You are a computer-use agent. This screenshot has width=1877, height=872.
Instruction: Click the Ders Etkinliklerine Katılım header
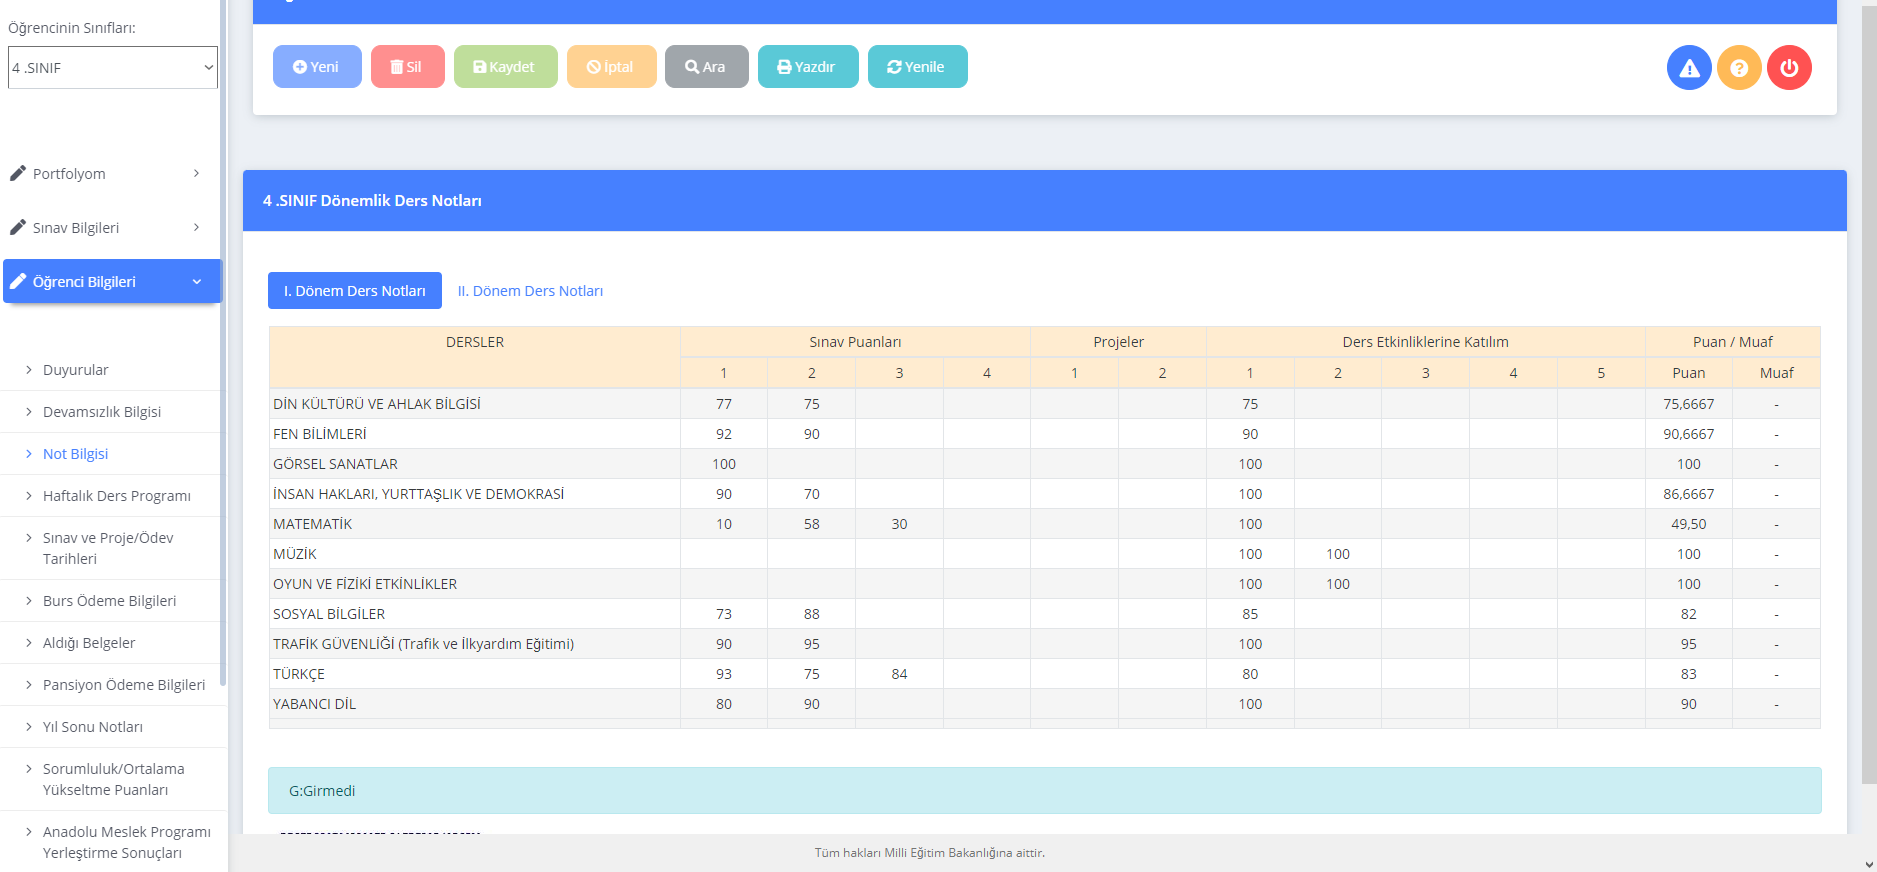1425,342
